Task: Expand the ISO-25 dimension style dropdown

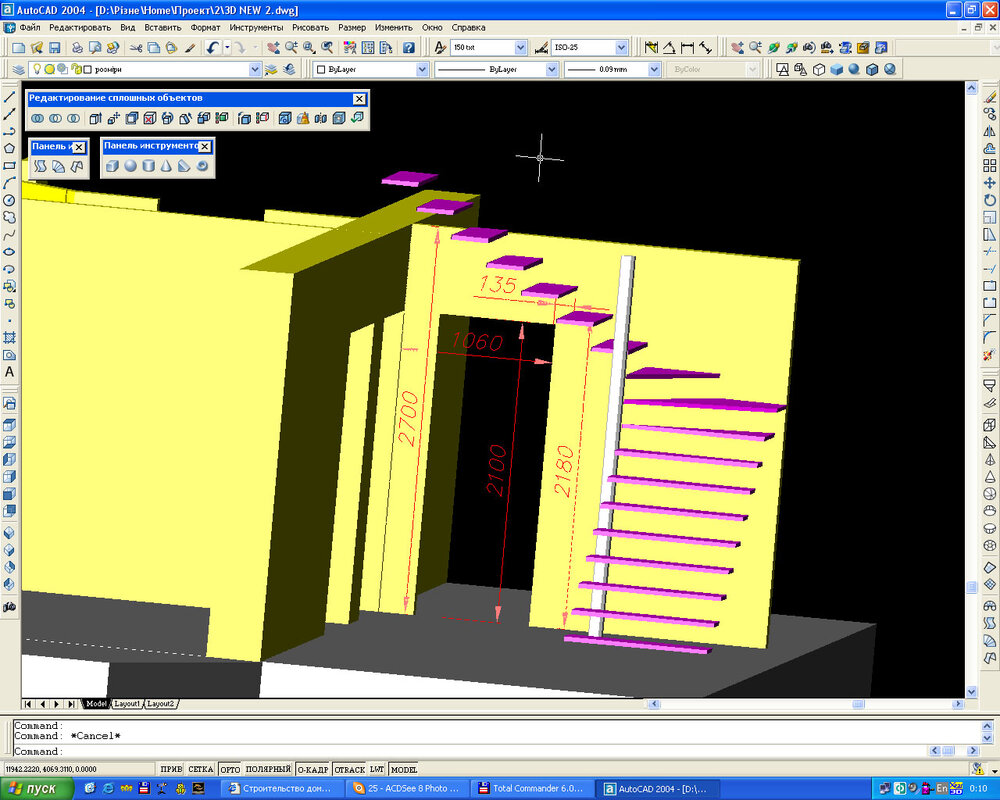Action: tap(621, 48)
